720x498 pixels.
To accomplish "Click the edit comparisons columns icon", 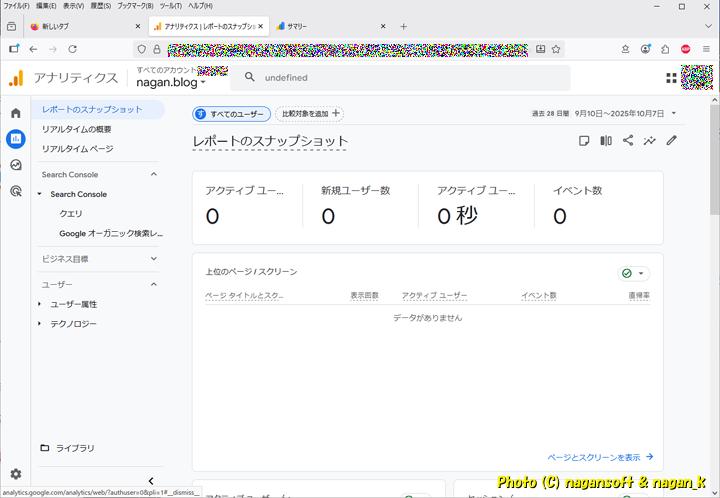I will [606, 141].
